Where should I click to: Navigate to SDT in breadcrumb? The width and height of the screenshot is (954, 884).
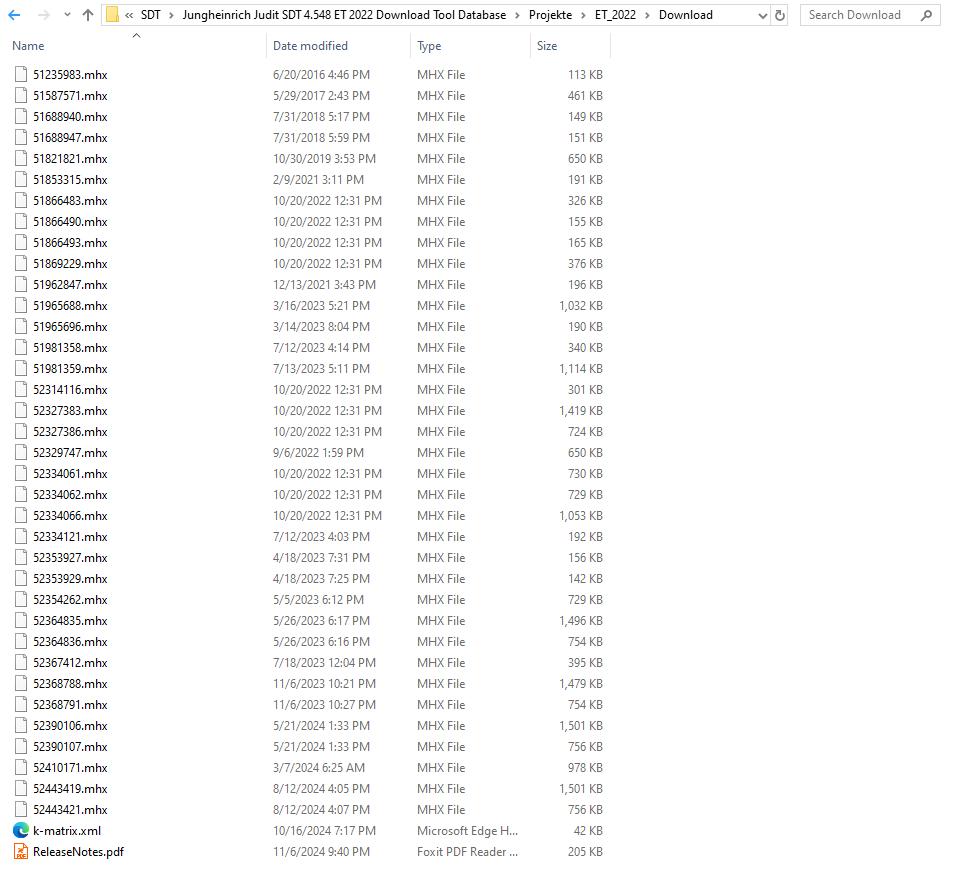pos(150,15)
